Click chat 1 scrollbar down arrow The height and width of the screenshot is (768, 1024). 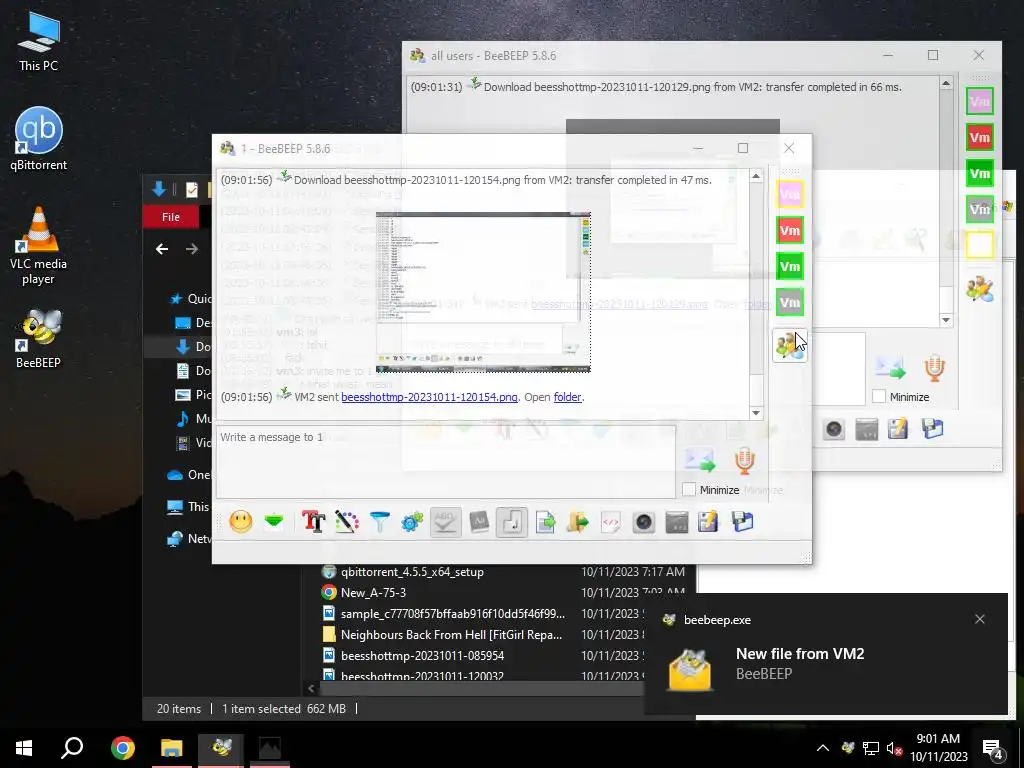coord(756,413)
